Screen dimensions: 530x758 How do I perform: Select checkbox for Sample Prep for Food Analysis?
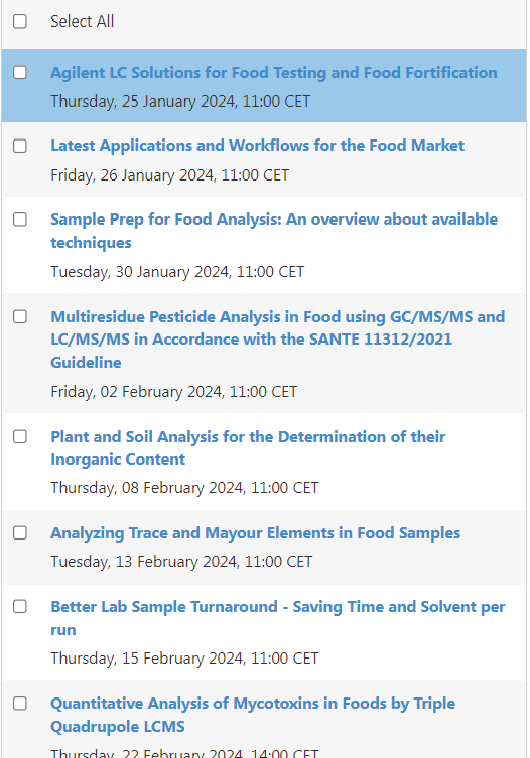pyautogui.click(x=20, y=219)
